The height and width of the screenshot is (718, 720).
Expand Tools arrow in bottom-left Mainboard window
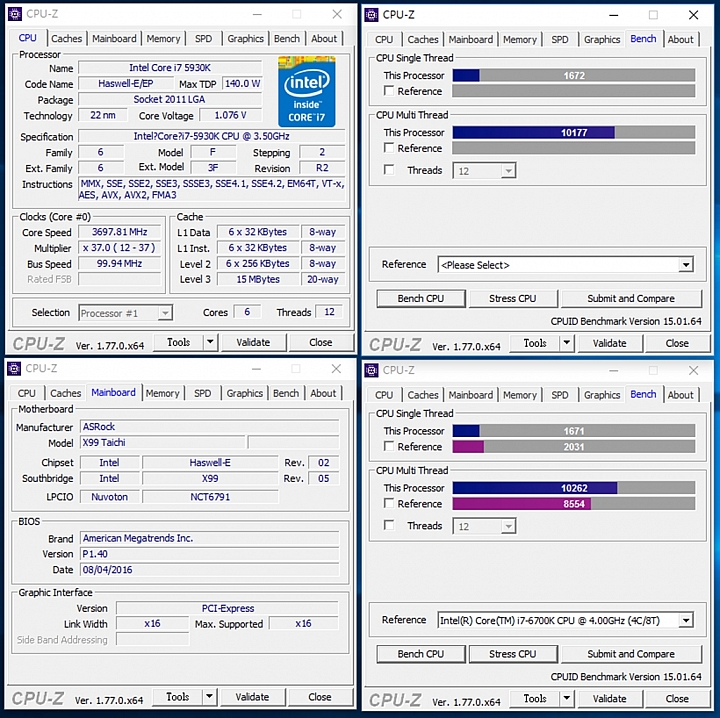[x=209, y=697]
